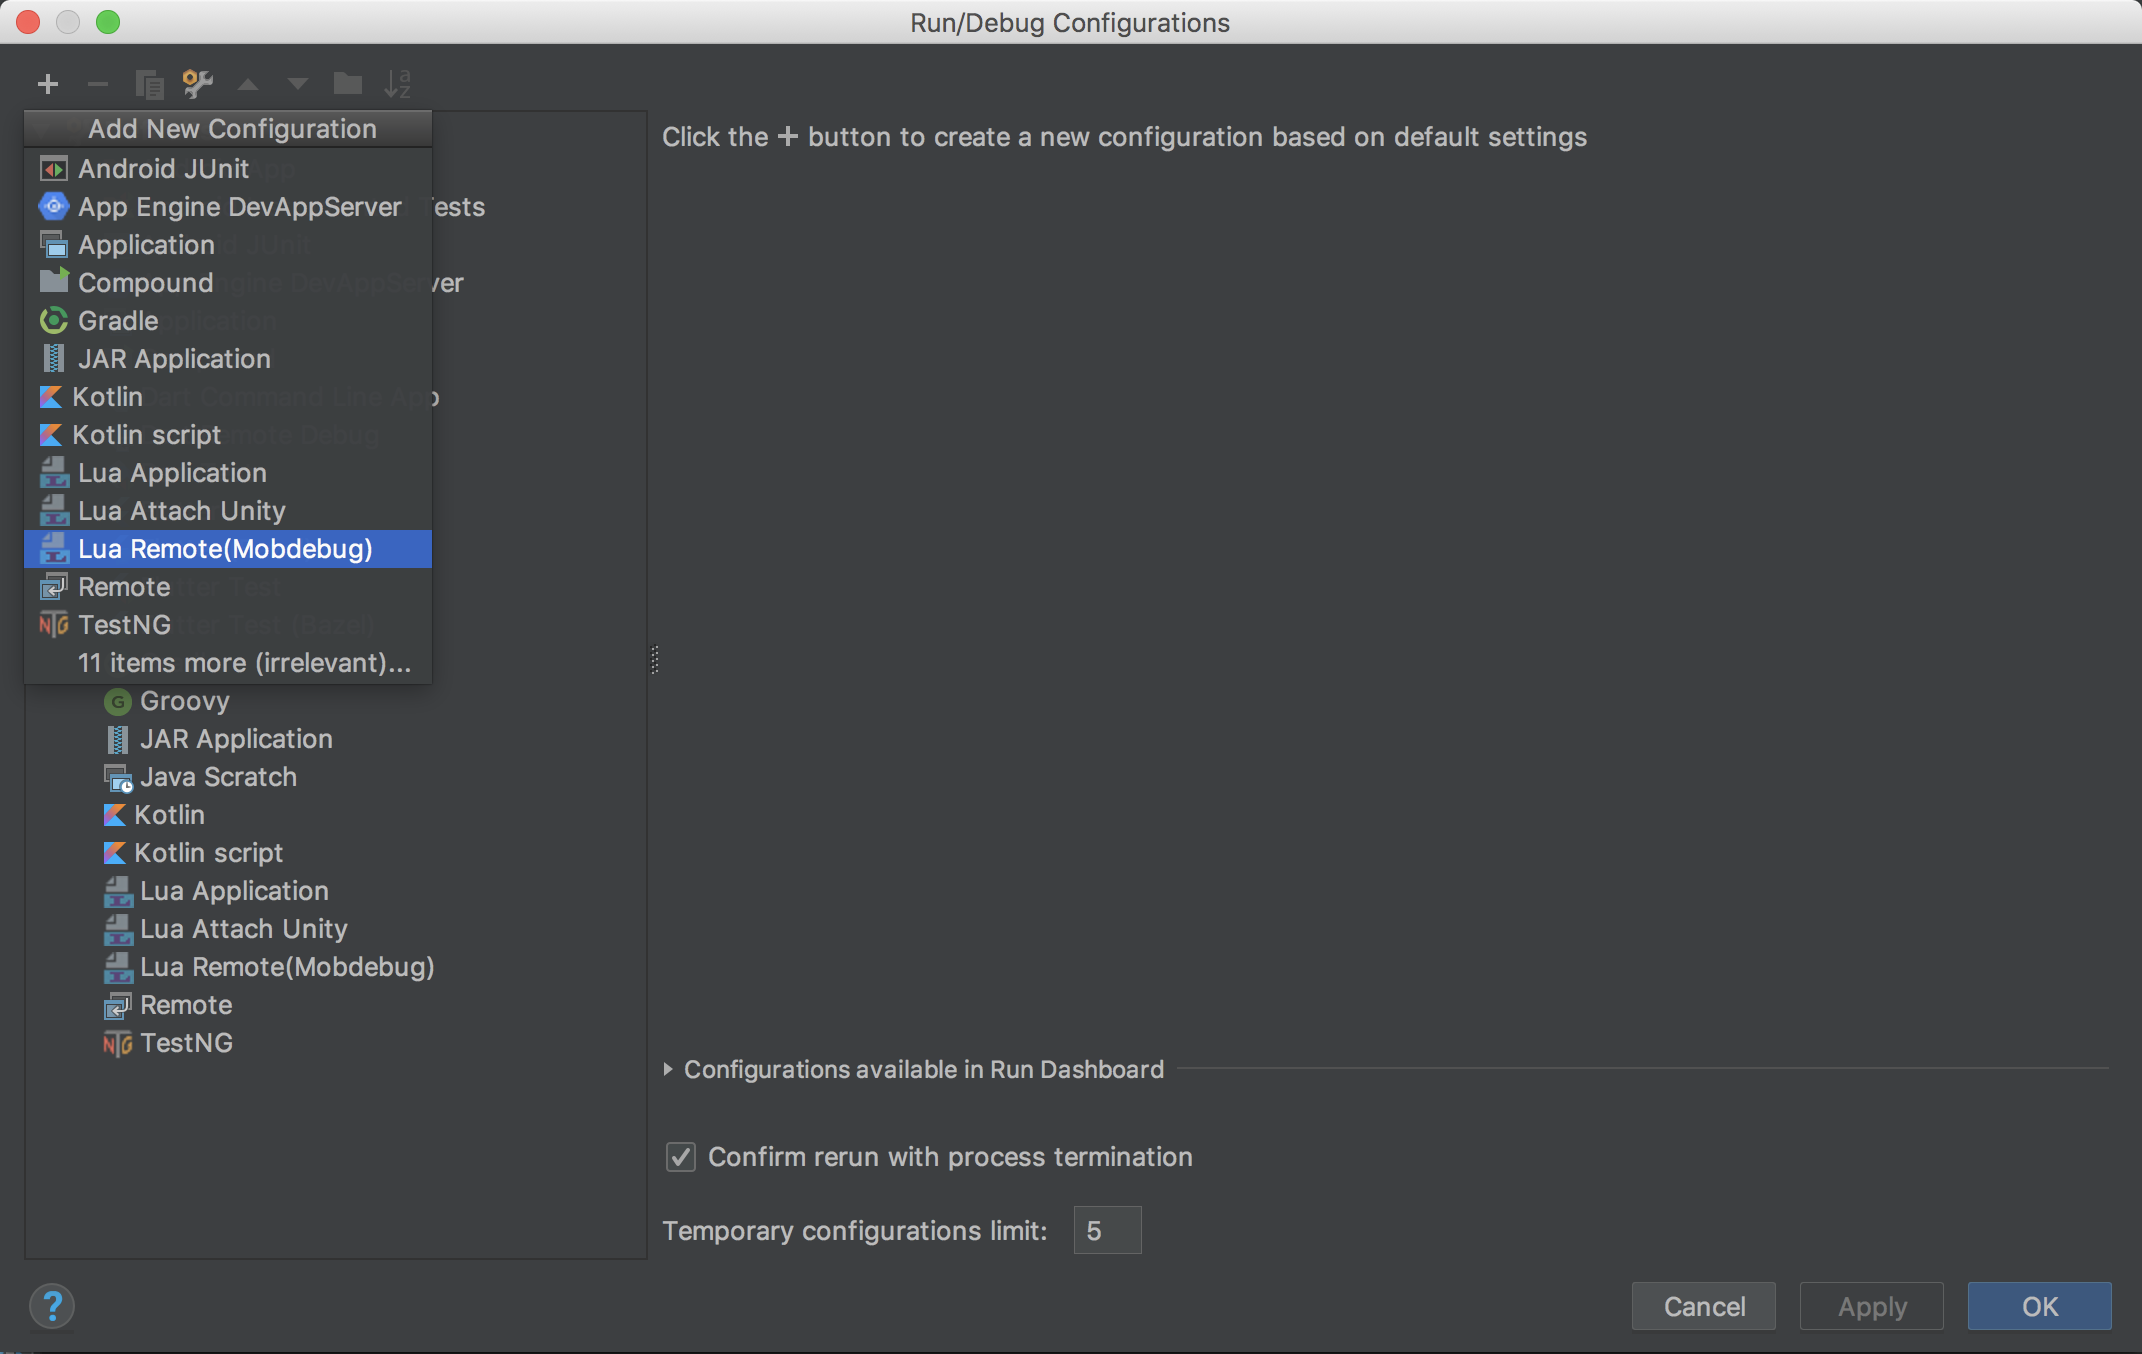2142x1354 pixels.
Task: Select Groovy in the defaults tree
Action: click(184, 701)
